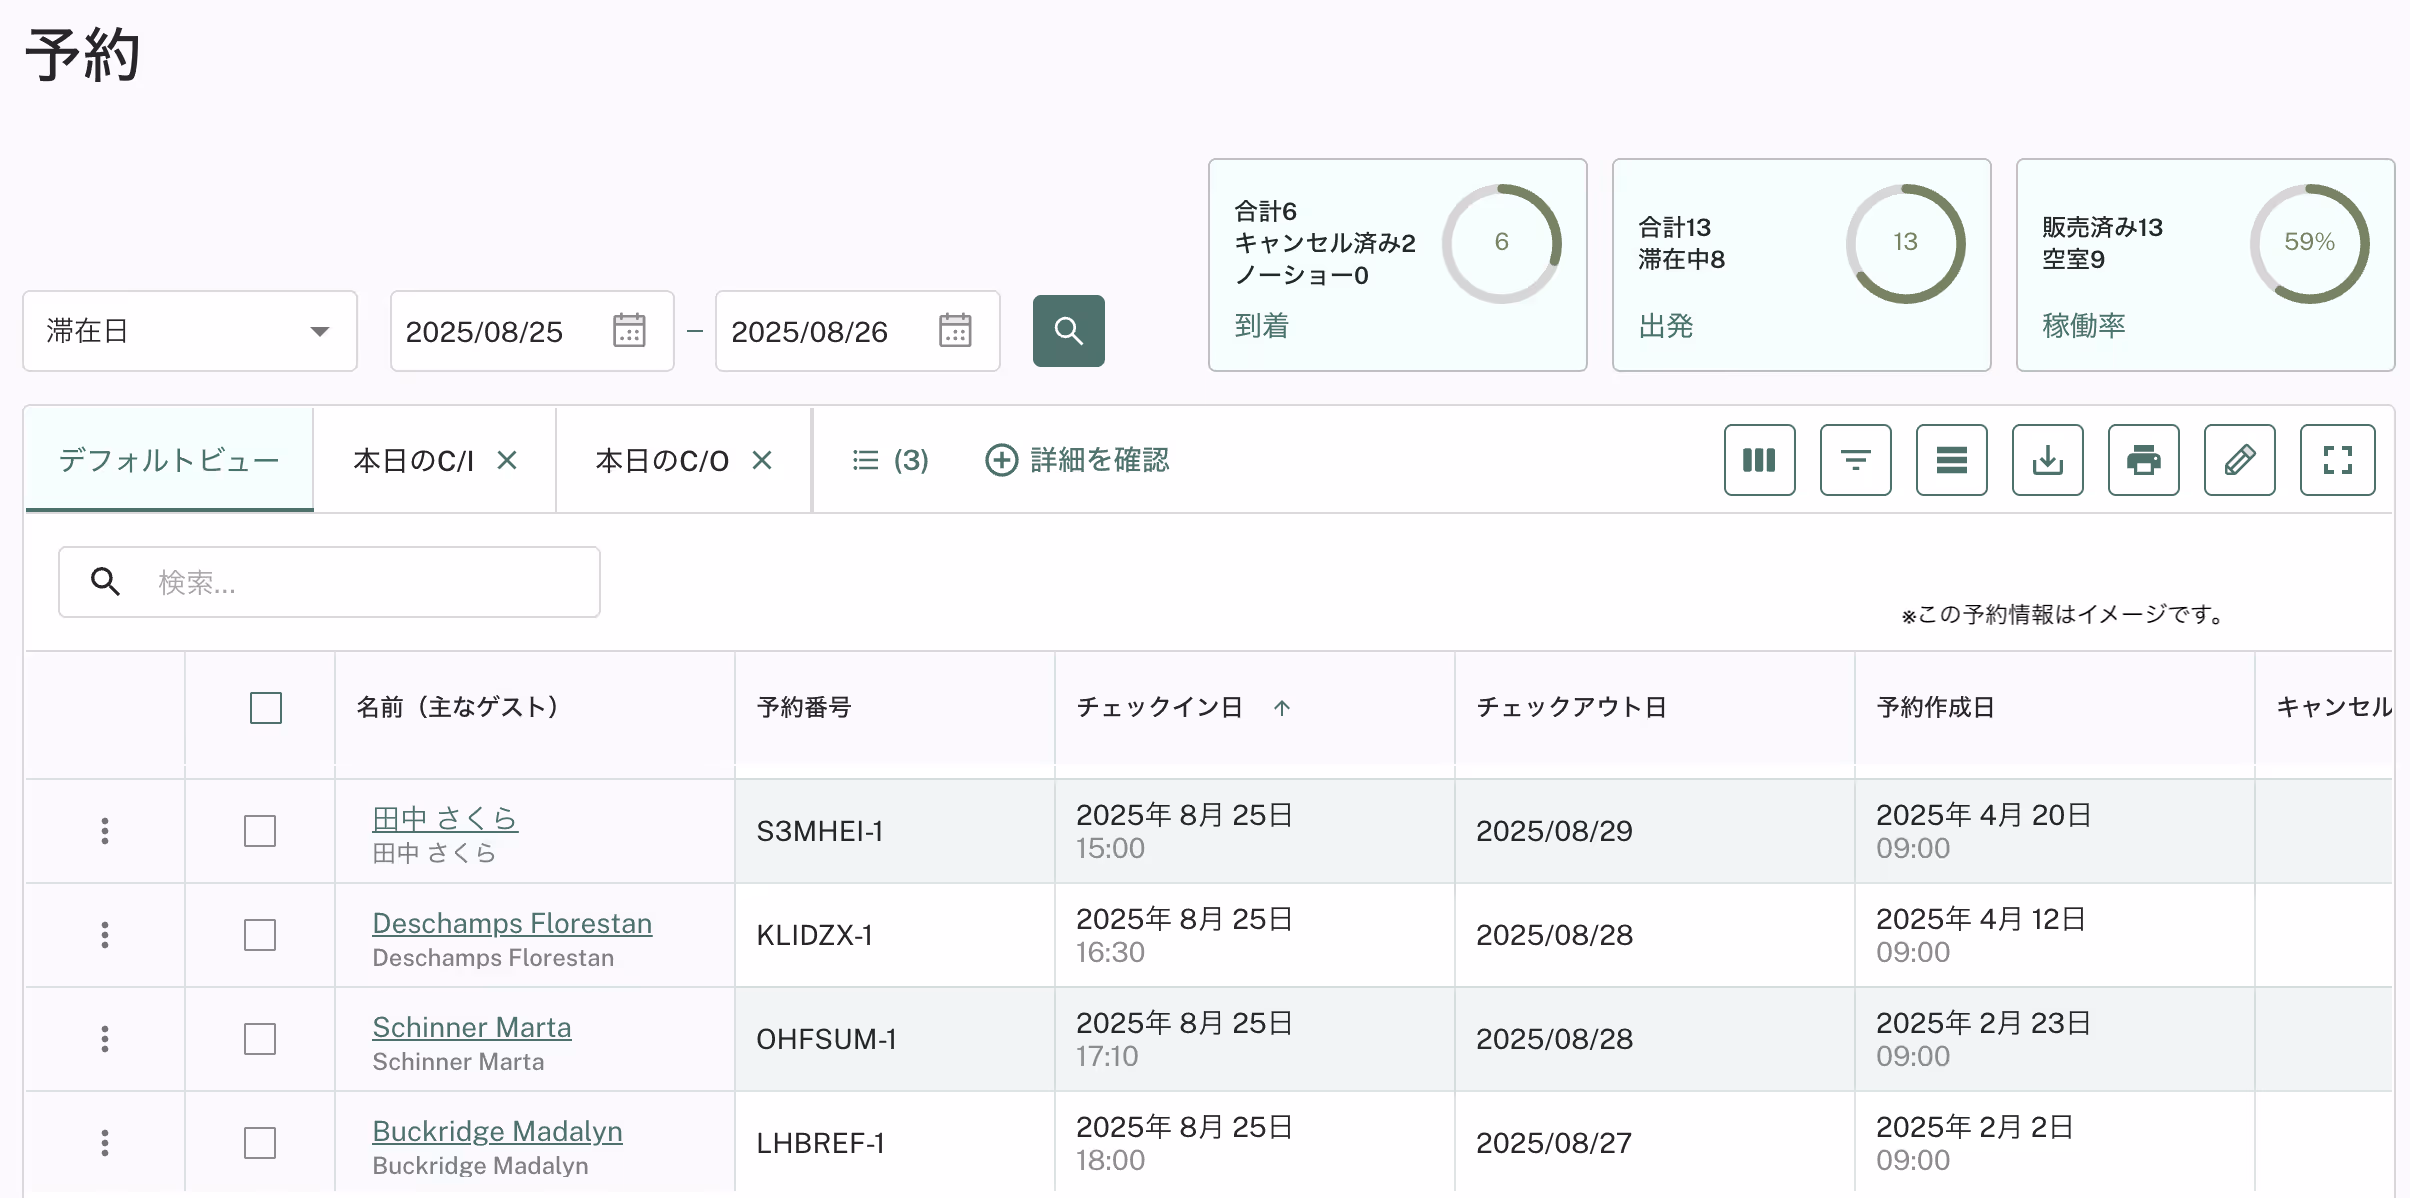
Task: Download the reservation list
Action: point(2047,460)
